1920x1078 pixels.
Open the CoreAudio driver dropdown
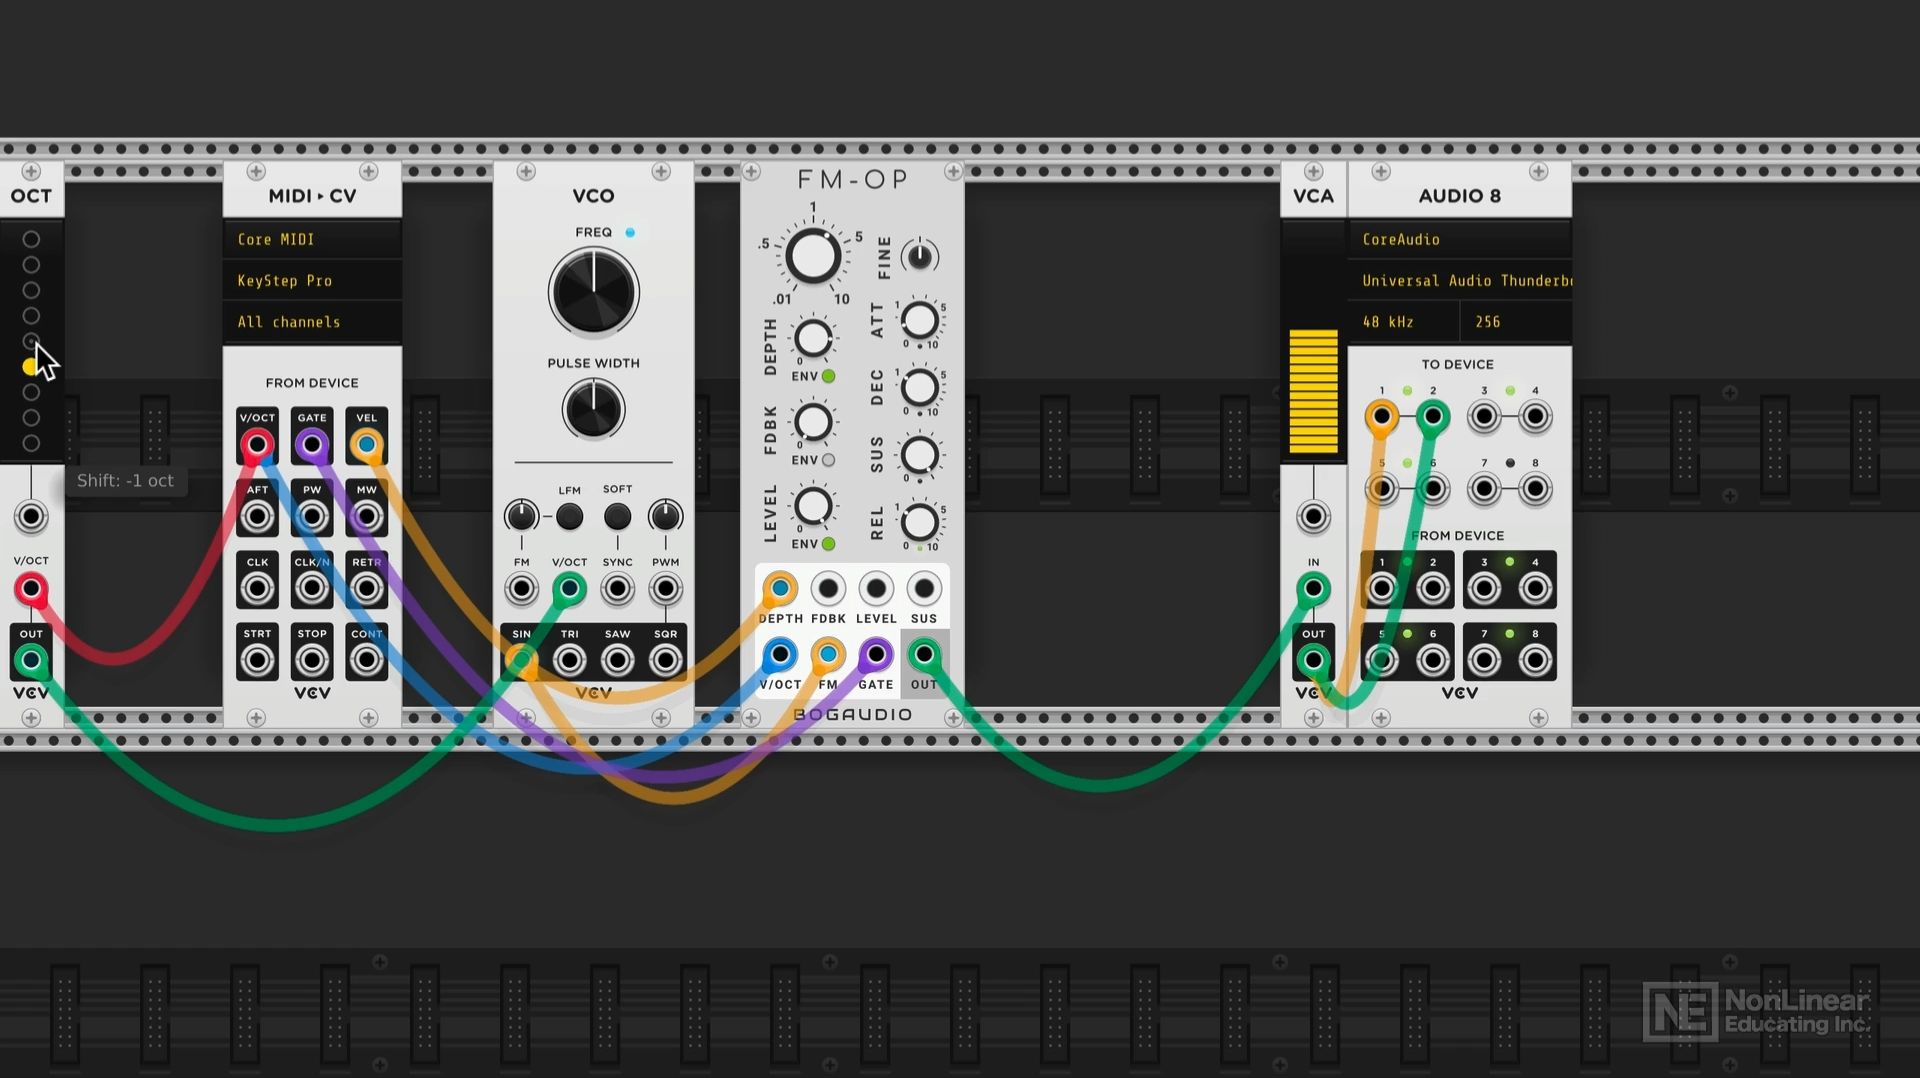point(1460,239)
